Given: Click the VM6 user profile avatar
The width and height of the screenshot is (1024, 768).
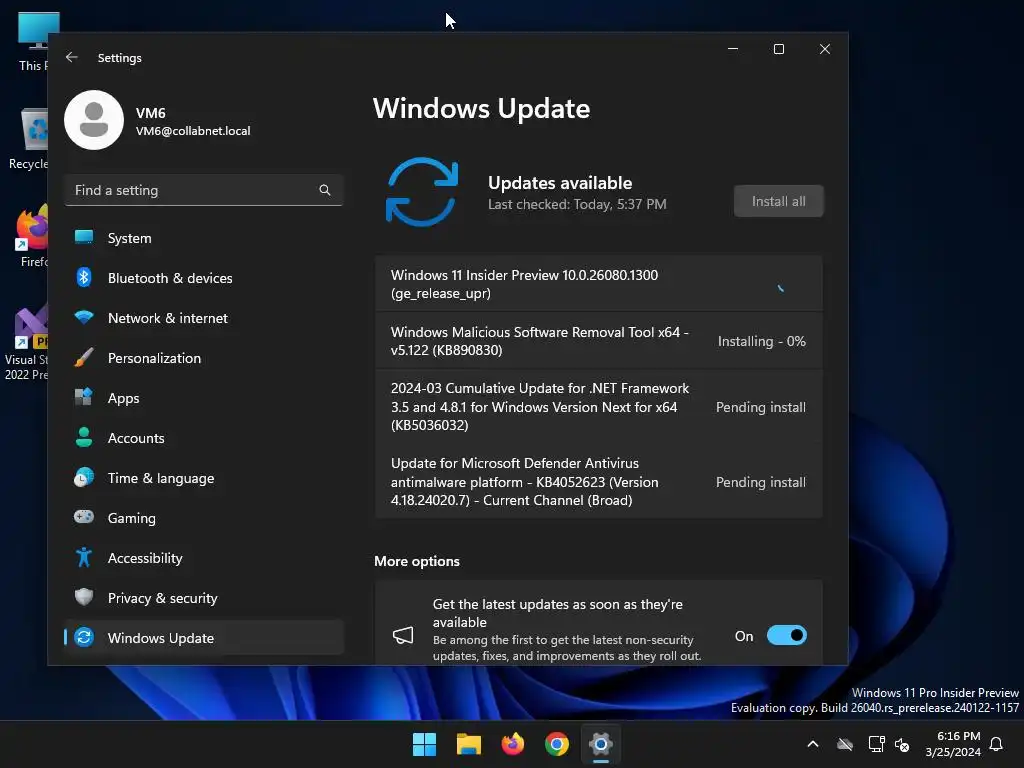Looking at the screenshot, I should click(x=94, y=120).
